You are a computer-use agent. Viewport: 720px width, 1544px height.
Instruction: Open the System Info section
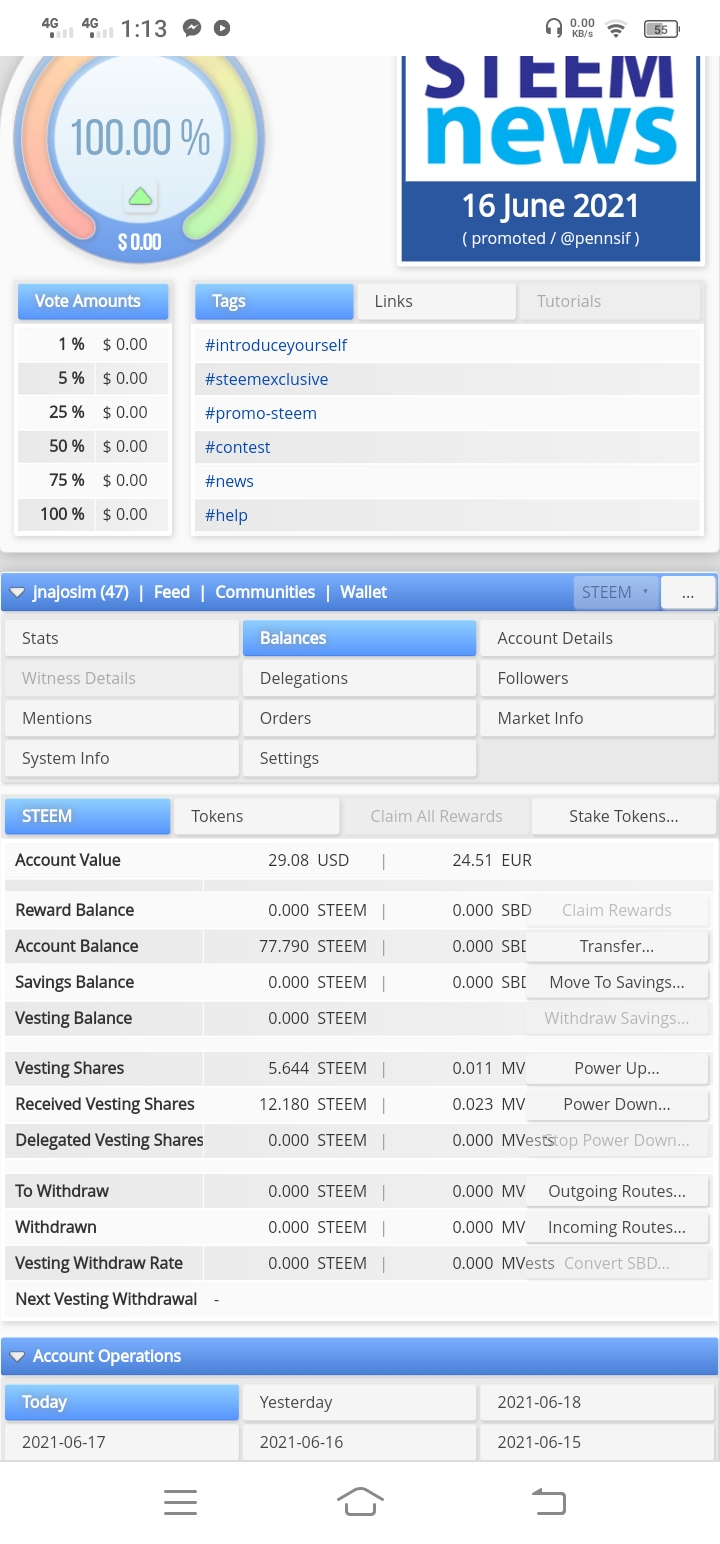[x=122, y=758]
